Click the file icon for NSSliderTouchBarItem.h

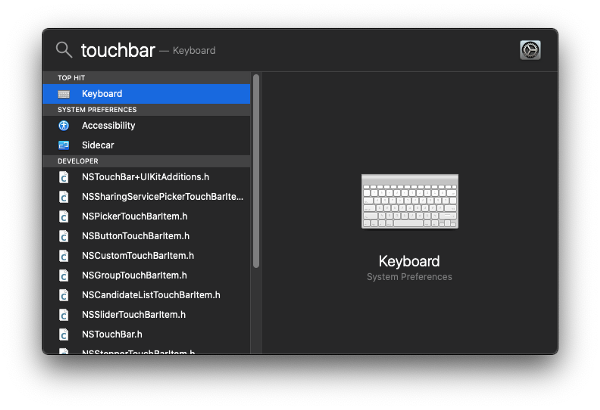click(64, 315)
